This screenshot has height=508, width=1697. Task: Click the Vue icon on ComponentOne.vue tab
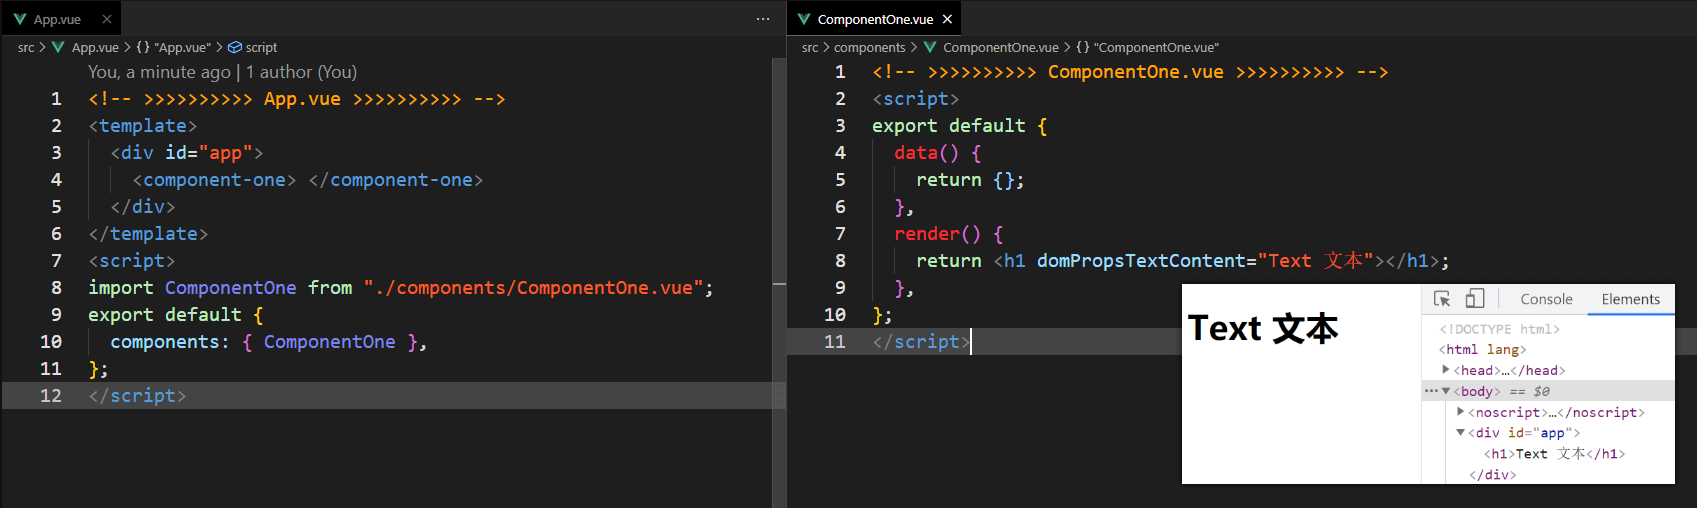click(x=804, y=19)
